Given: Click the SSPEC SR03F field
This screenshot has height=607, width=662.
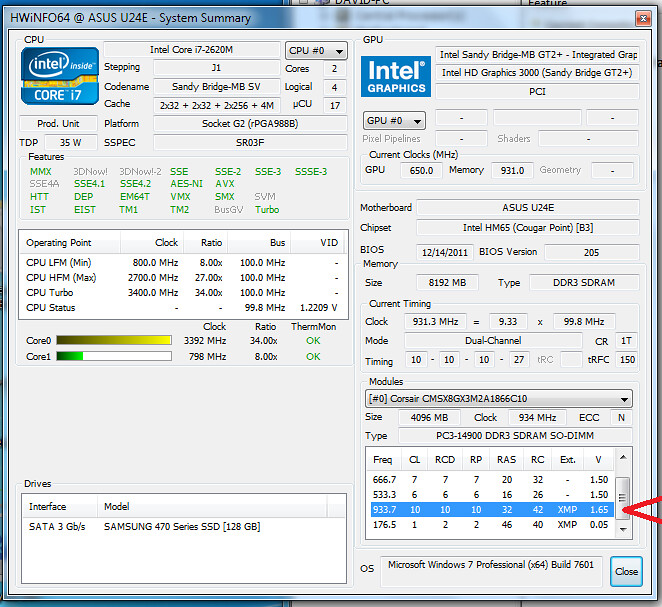Looking at the screenshot, I should tap(250, 143).
